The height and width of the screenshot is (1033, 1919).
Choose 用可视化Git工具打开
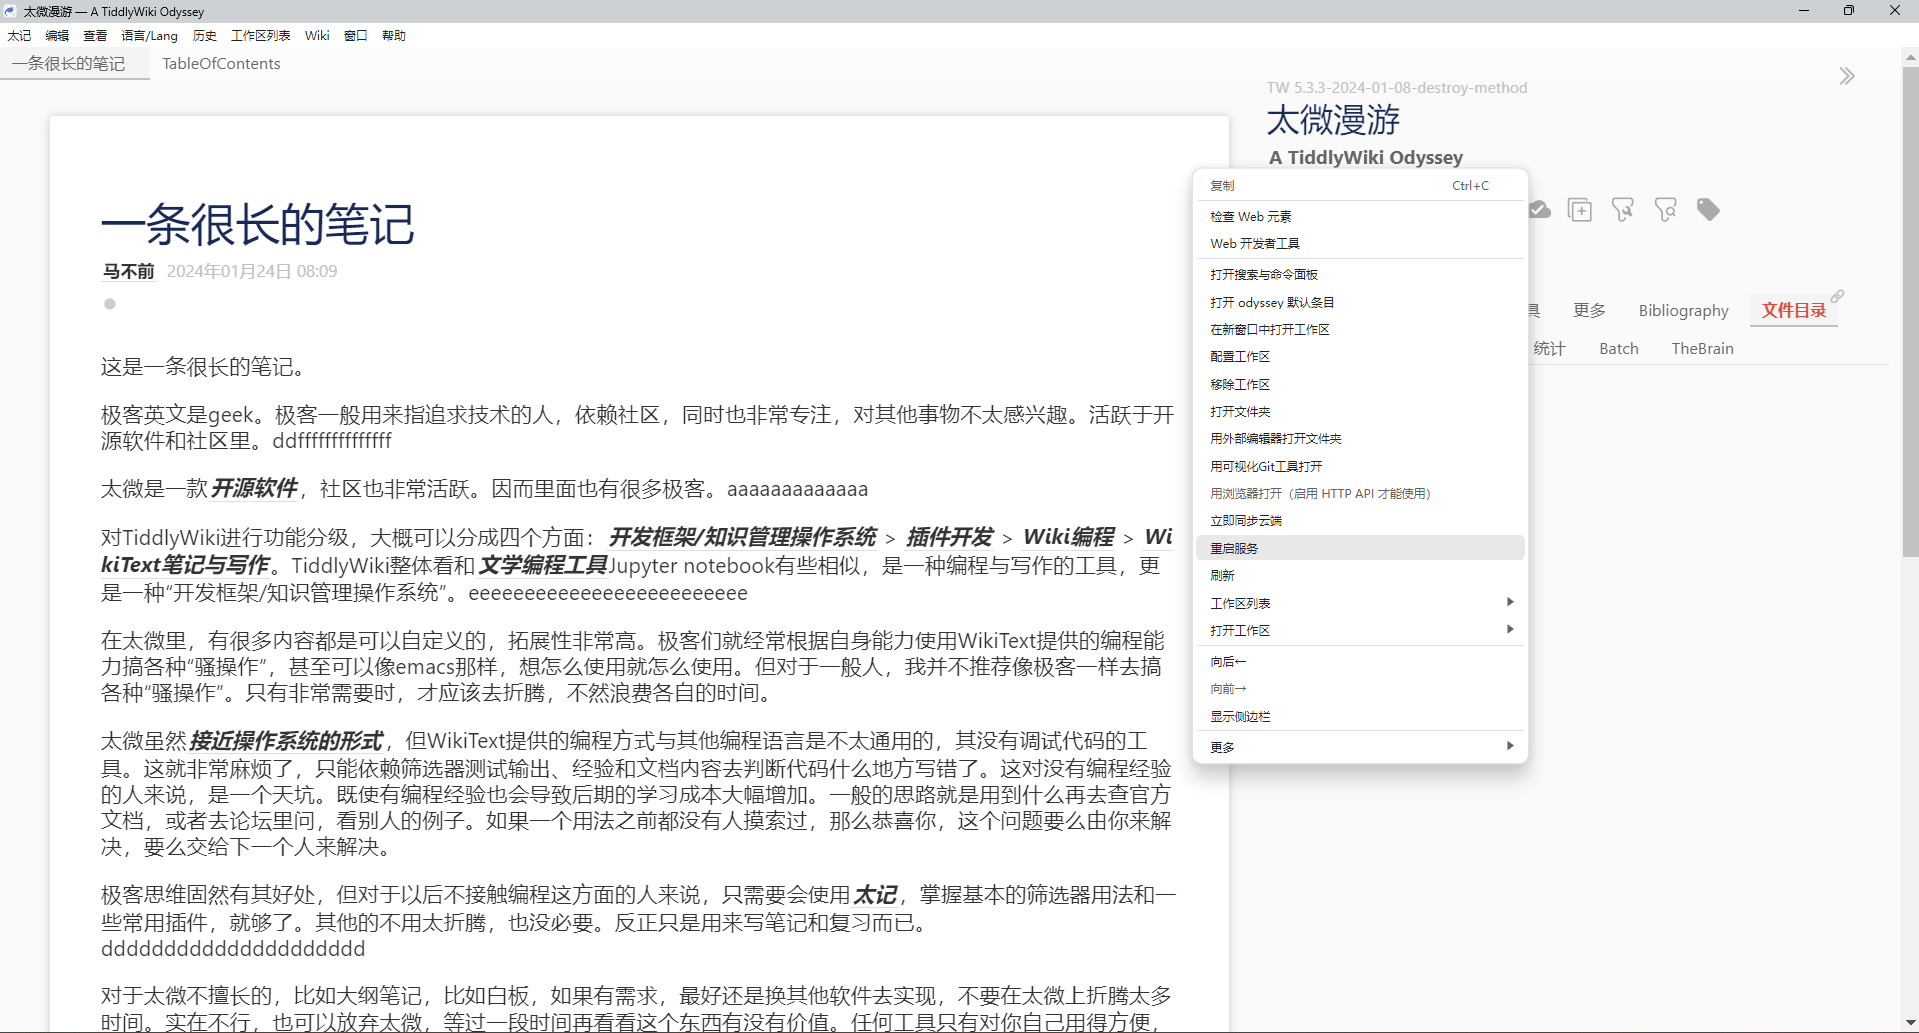[1360, 466]
